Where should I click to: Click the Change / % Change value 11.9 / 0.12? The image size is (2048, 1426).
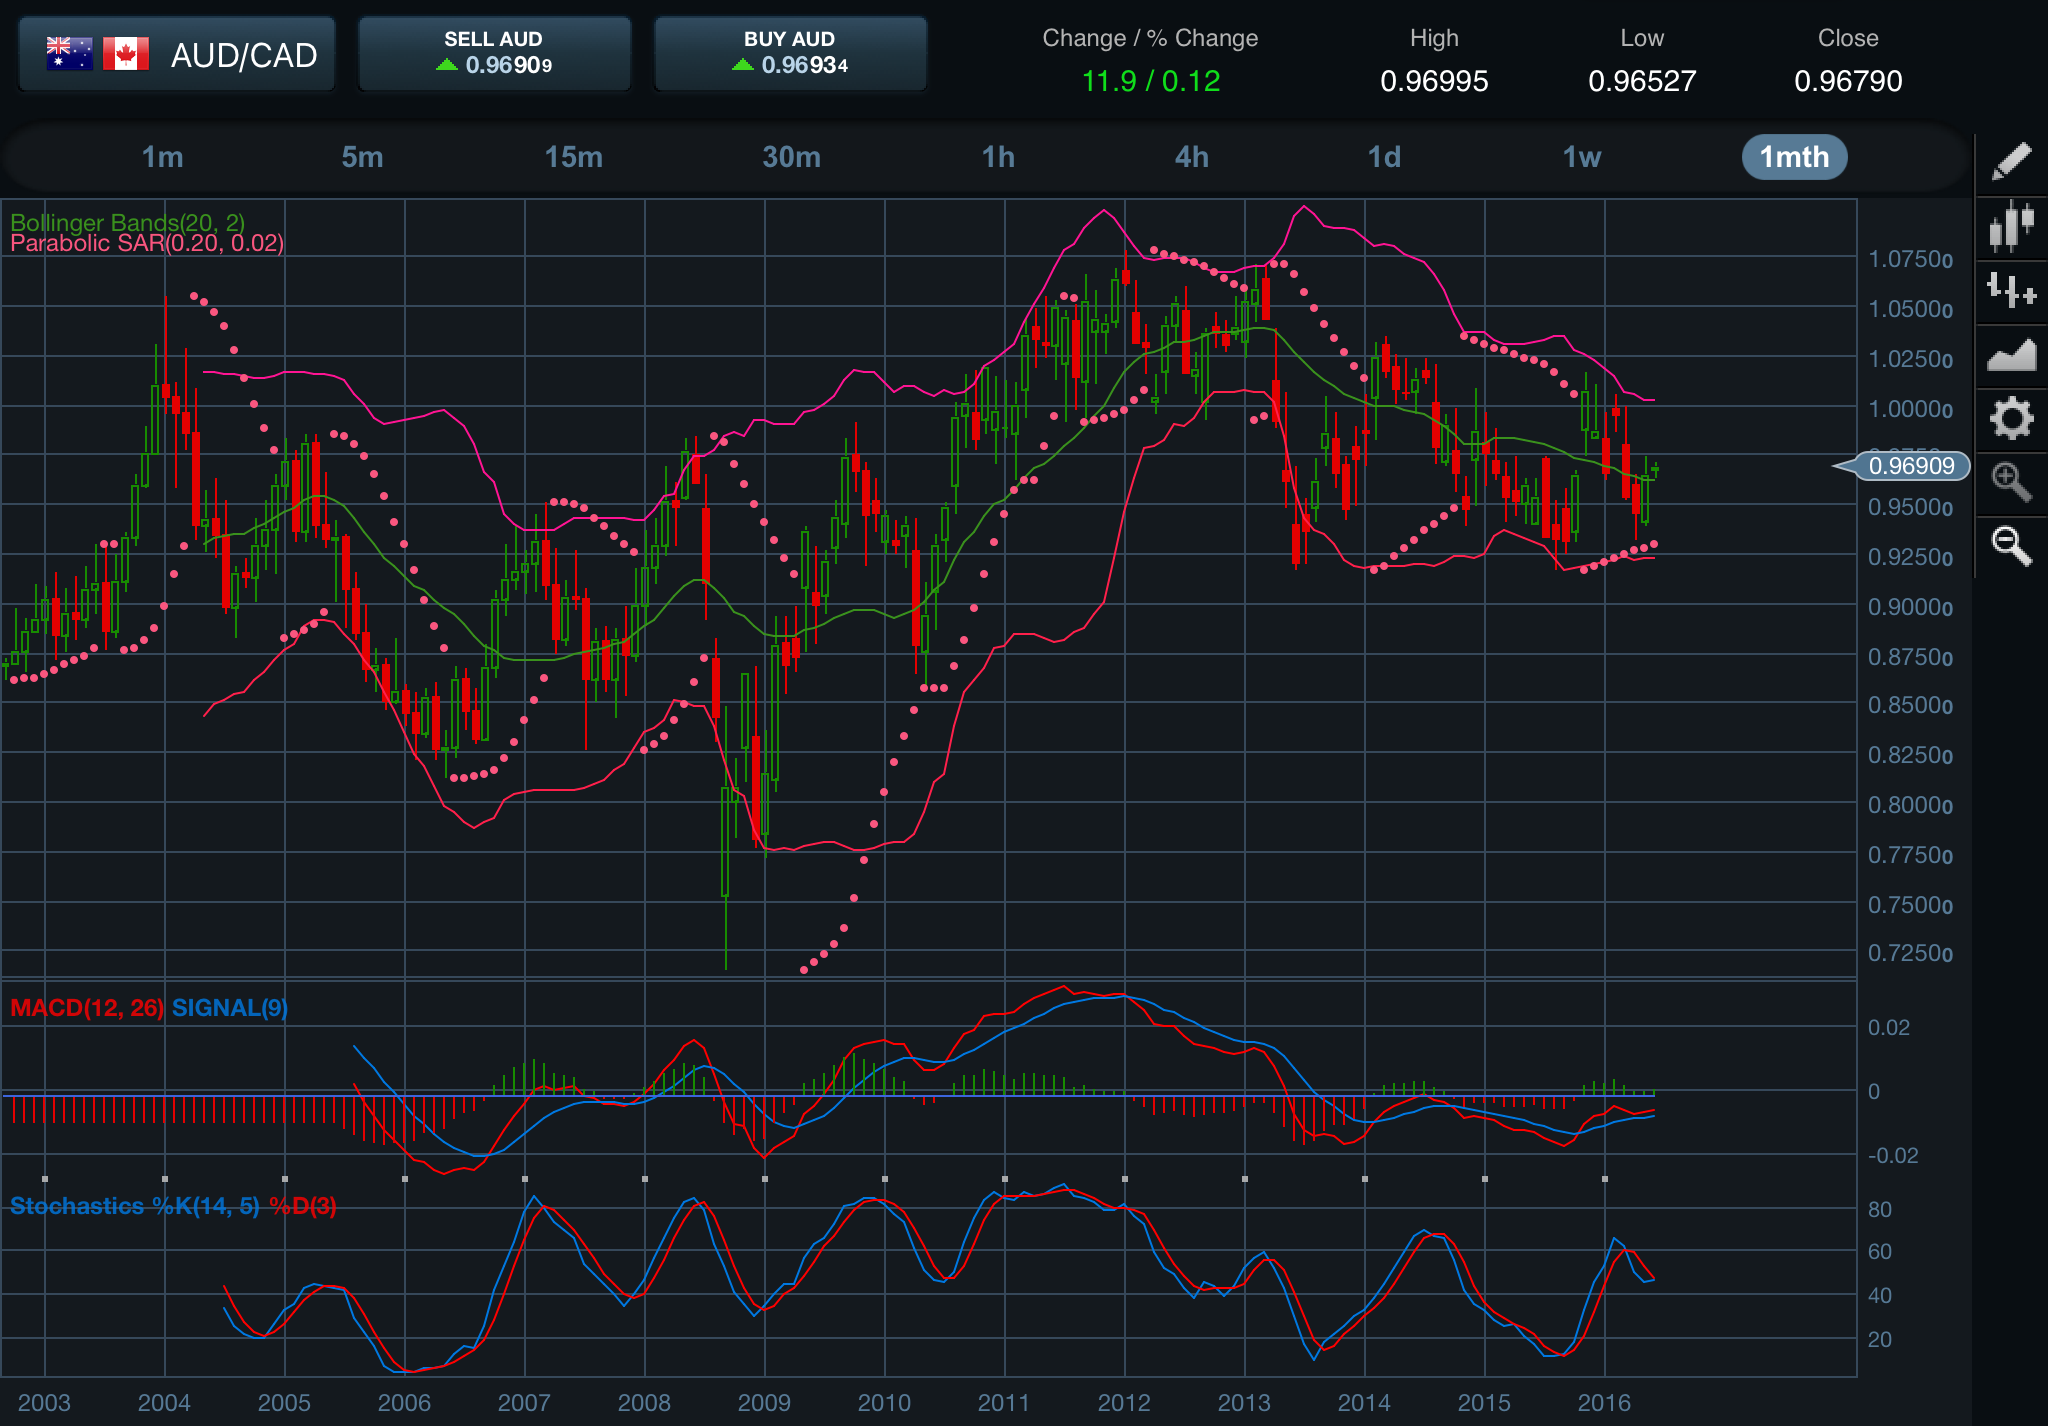[1151, 81]
